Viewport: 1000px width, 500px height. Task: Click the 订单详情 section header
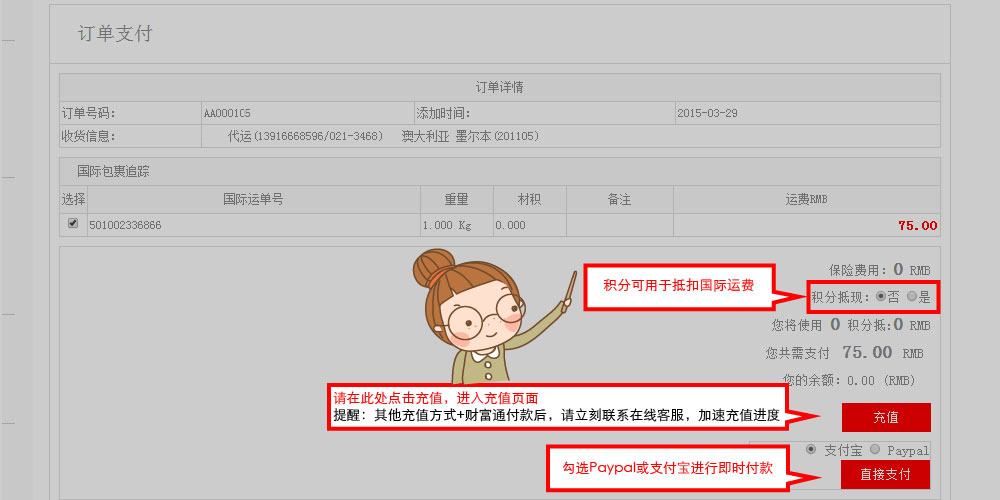click(x=499, y=87)
